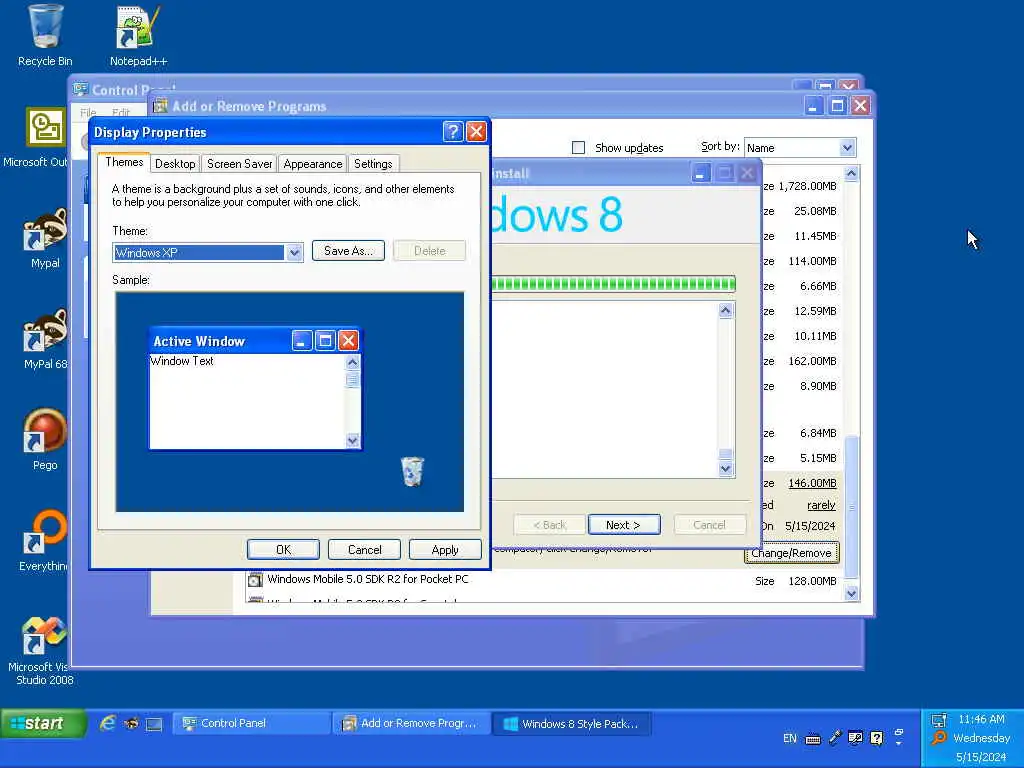Click Next in the Windows 8 installer
Screen dimensions: 1024x768
[x=624, y=525]
